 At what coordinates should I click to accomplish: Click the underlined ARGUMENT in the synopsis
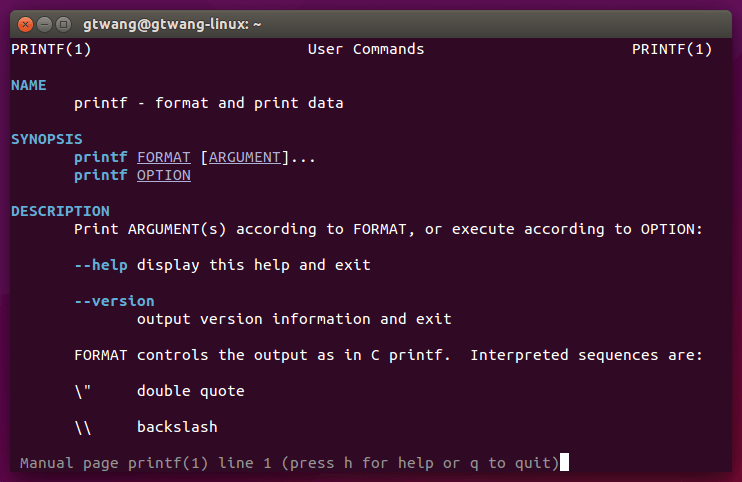click(245, 157)
